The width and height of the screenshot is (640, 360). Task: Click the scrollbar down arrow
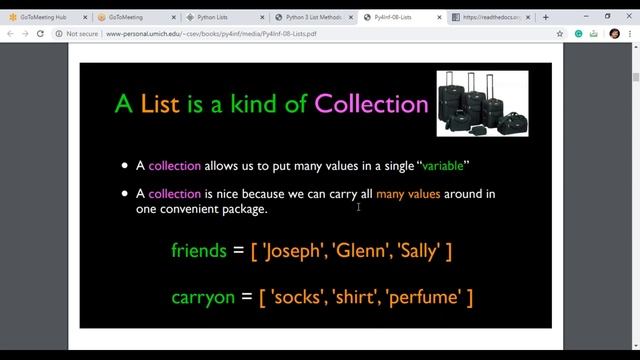pyautogui.click(x=636, y=346)
